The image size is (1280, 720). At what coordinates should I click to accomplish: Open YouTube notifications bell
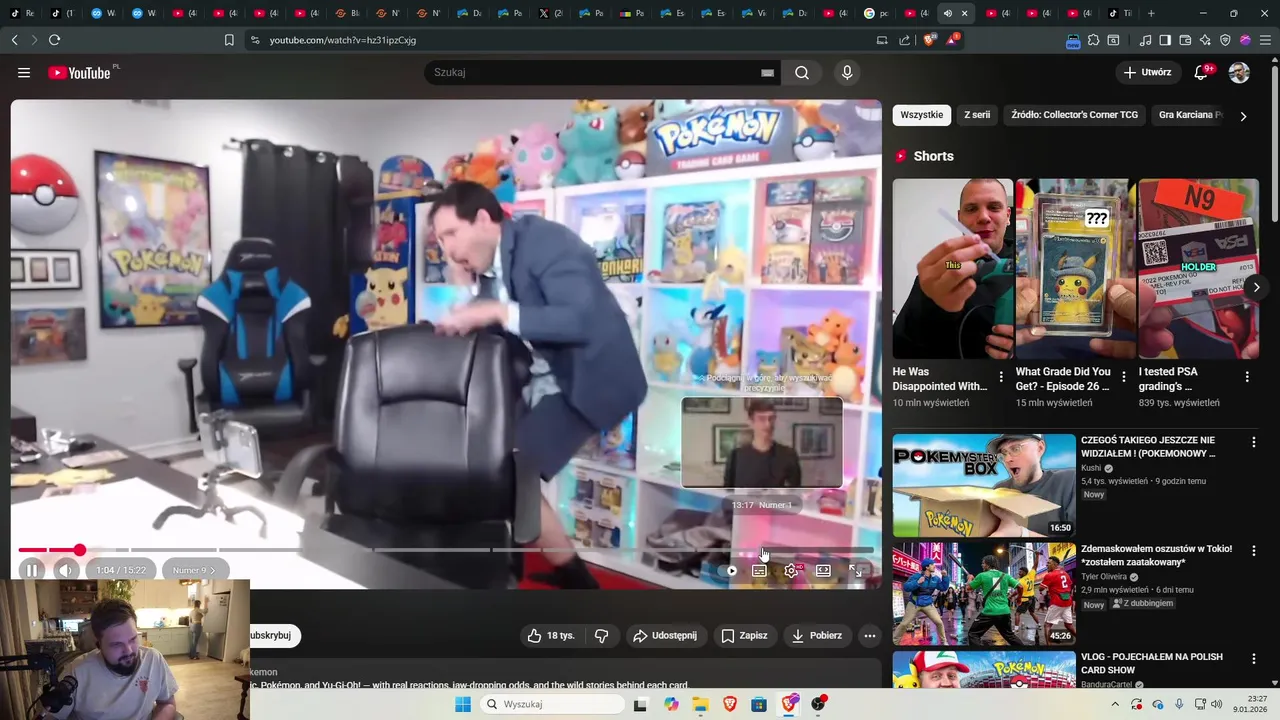pos(1201,72)
